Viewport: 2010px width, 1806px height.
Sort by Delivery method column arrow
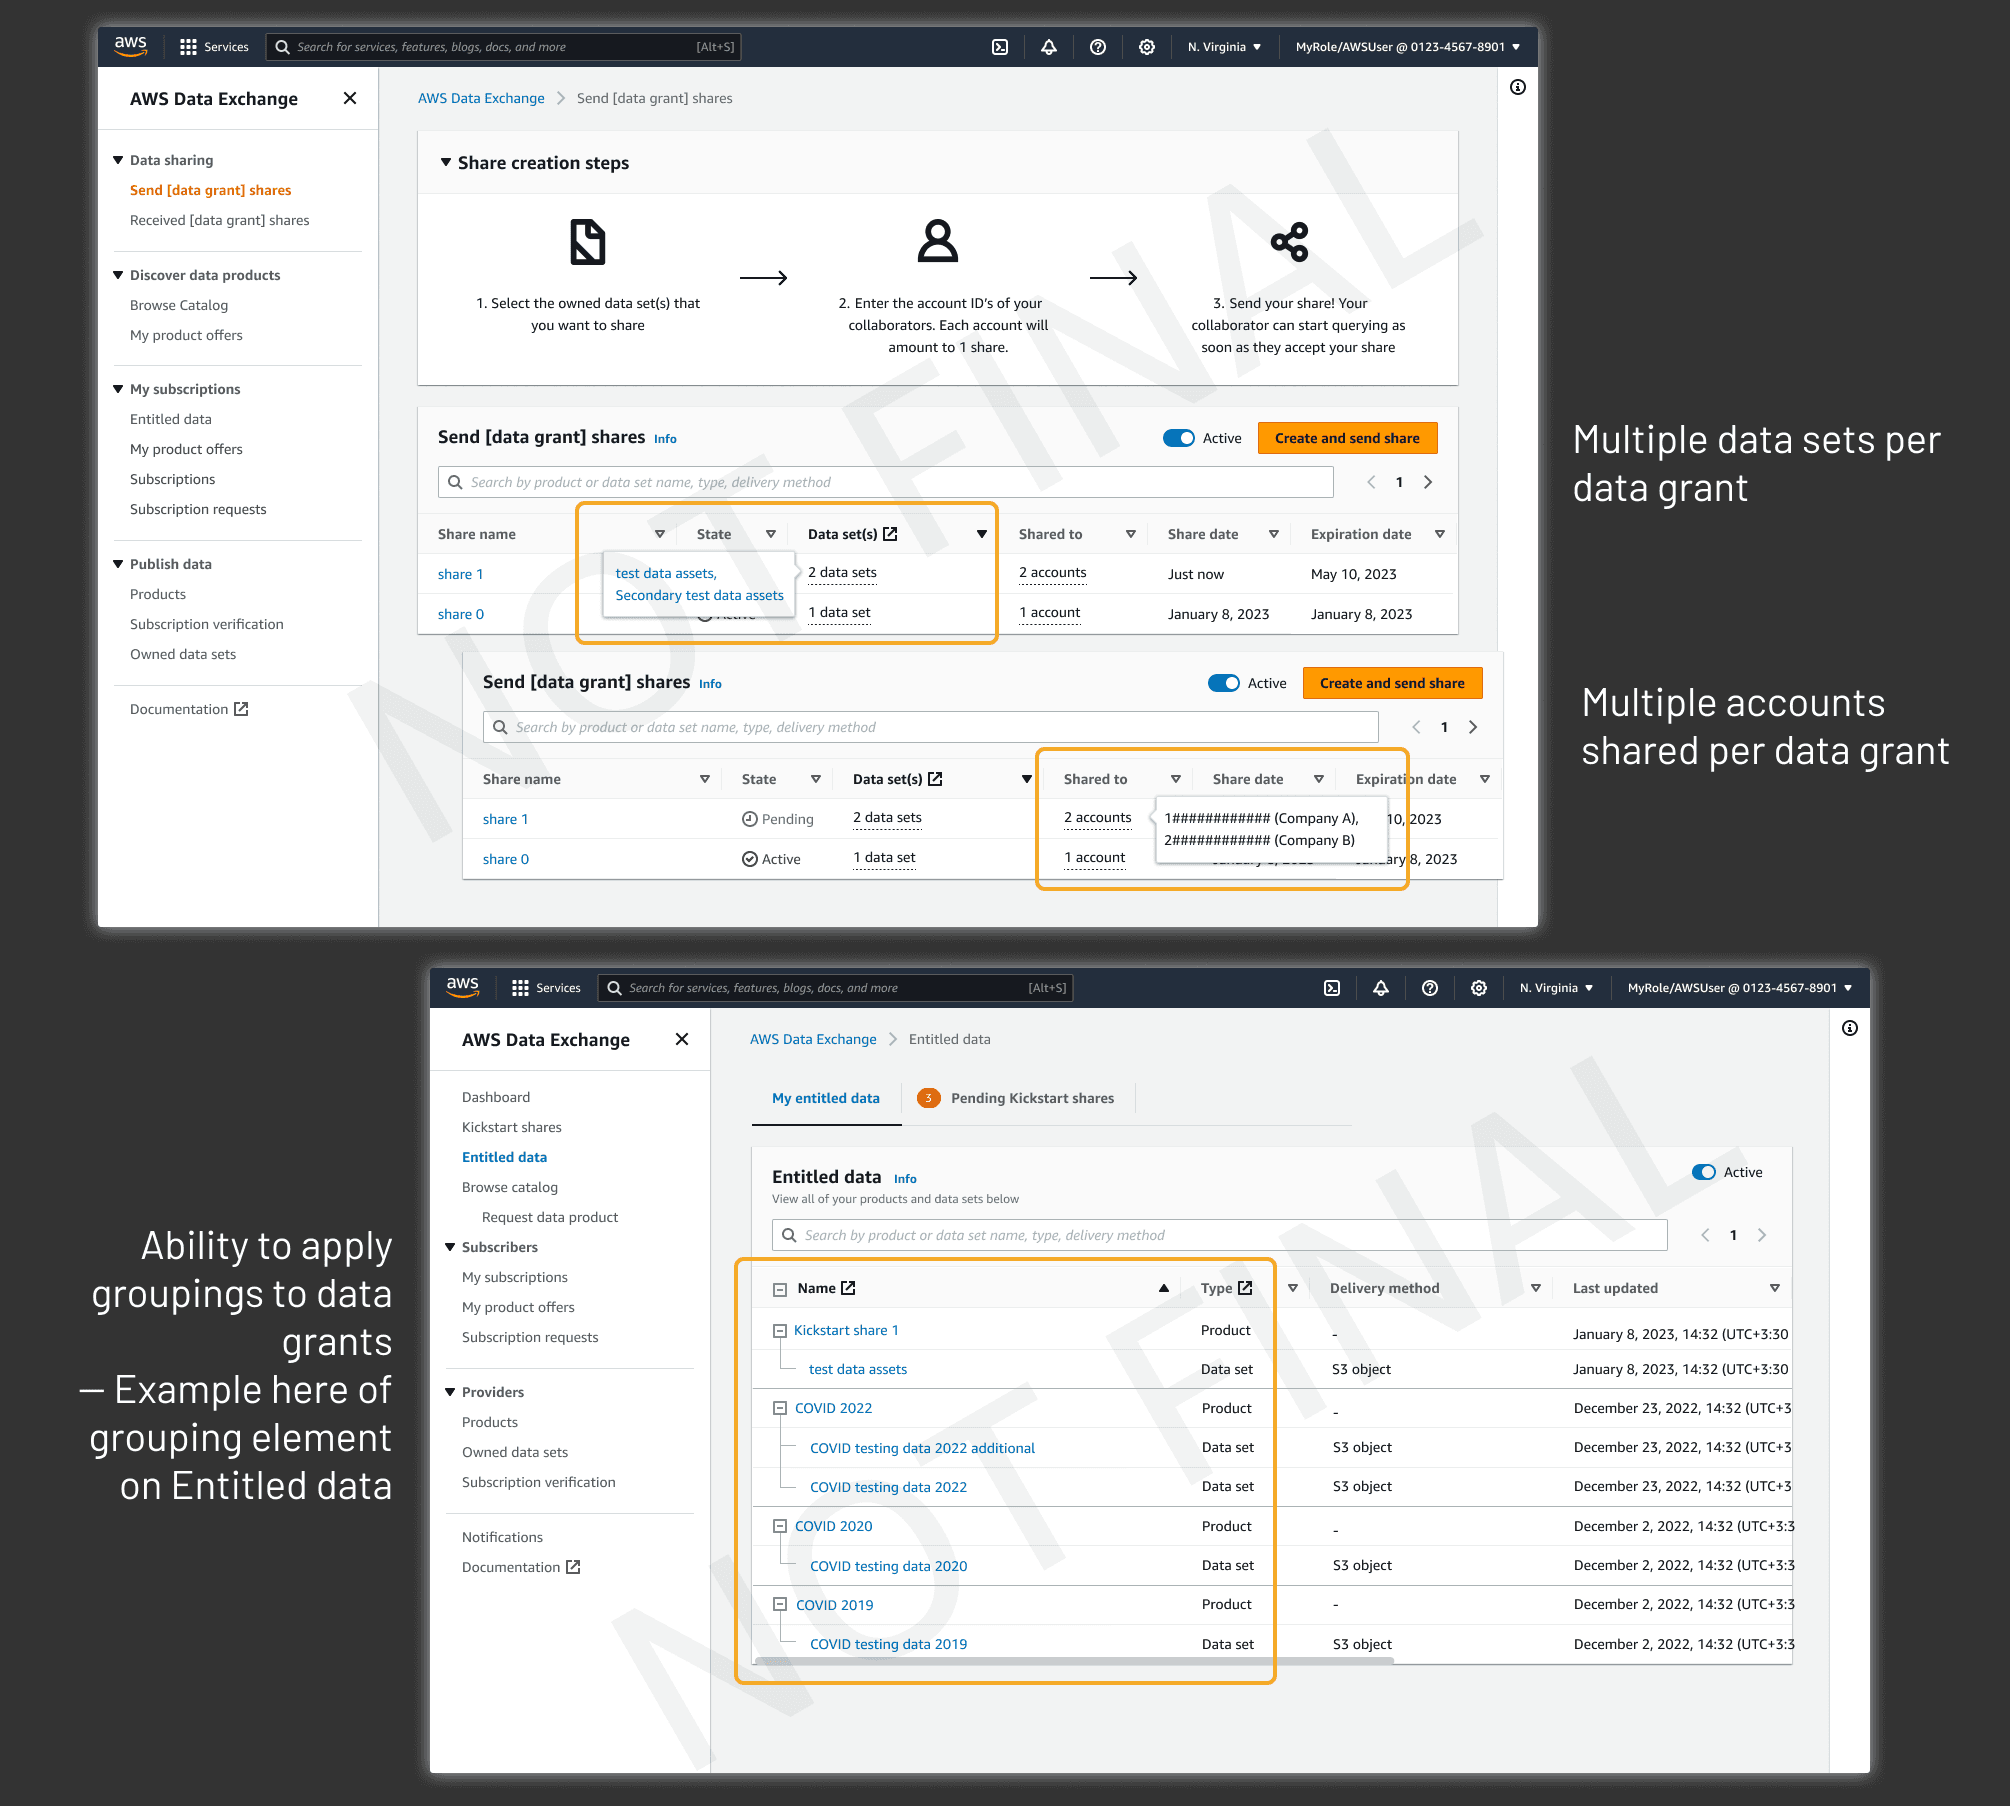(1536, 1288)
